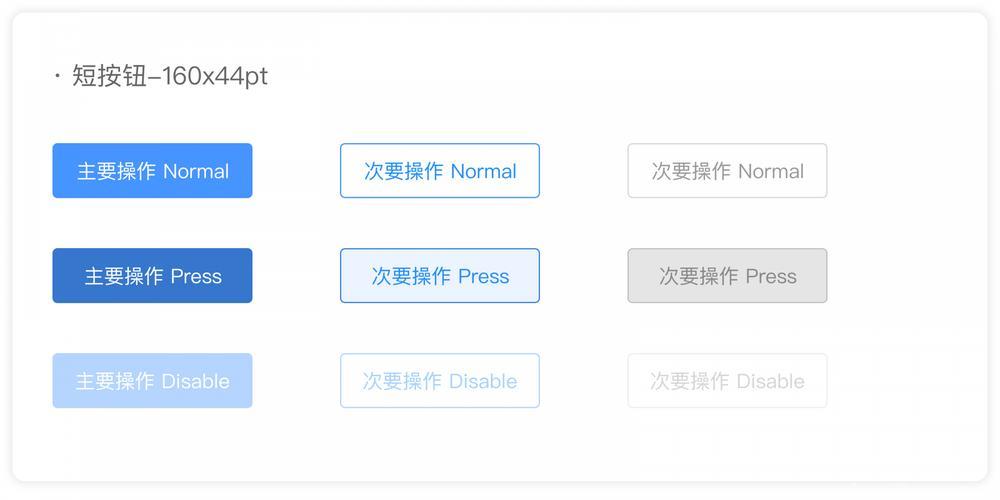This screenshot has height=500, width=1000.
Task: Click the faint gray 次要操作 Disable button
Action: (728, 381)
